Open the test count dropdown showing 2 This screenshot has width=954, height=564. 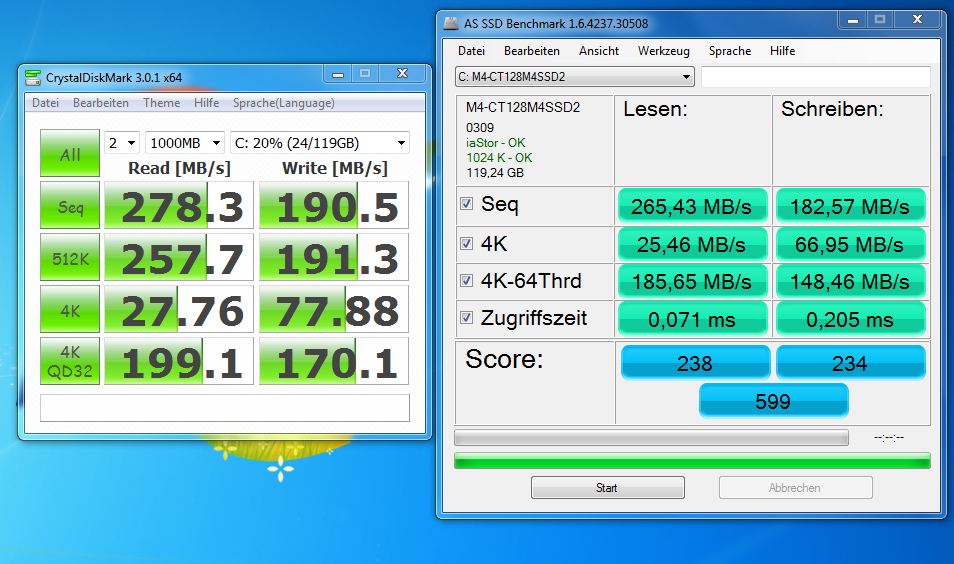point(122,143)
